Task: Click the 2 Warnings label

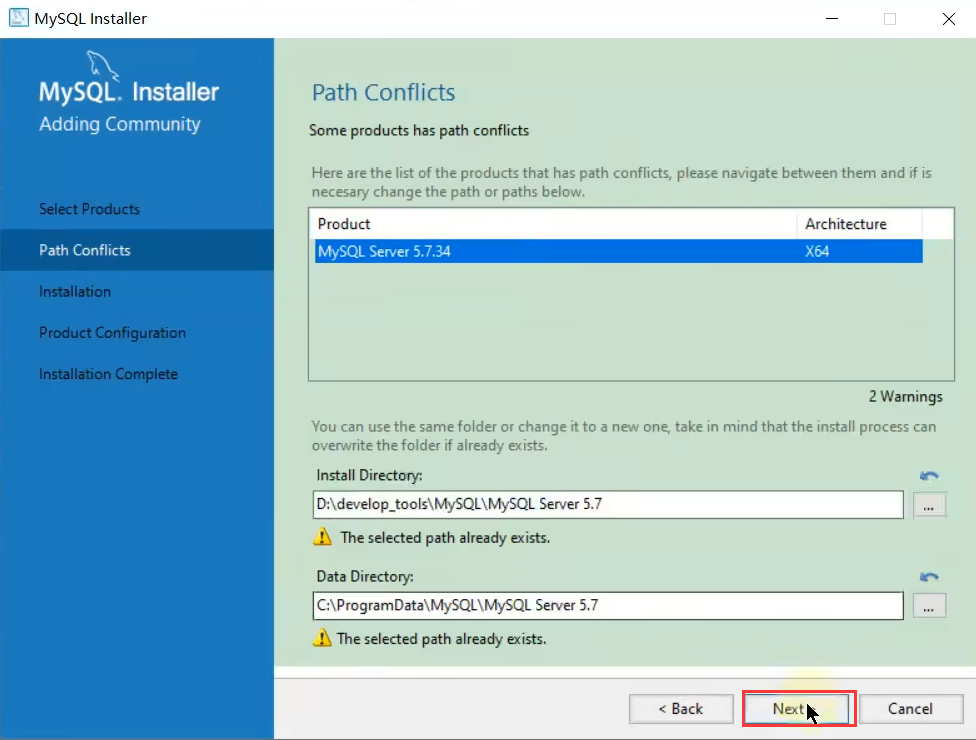Action: click(906, 397)
